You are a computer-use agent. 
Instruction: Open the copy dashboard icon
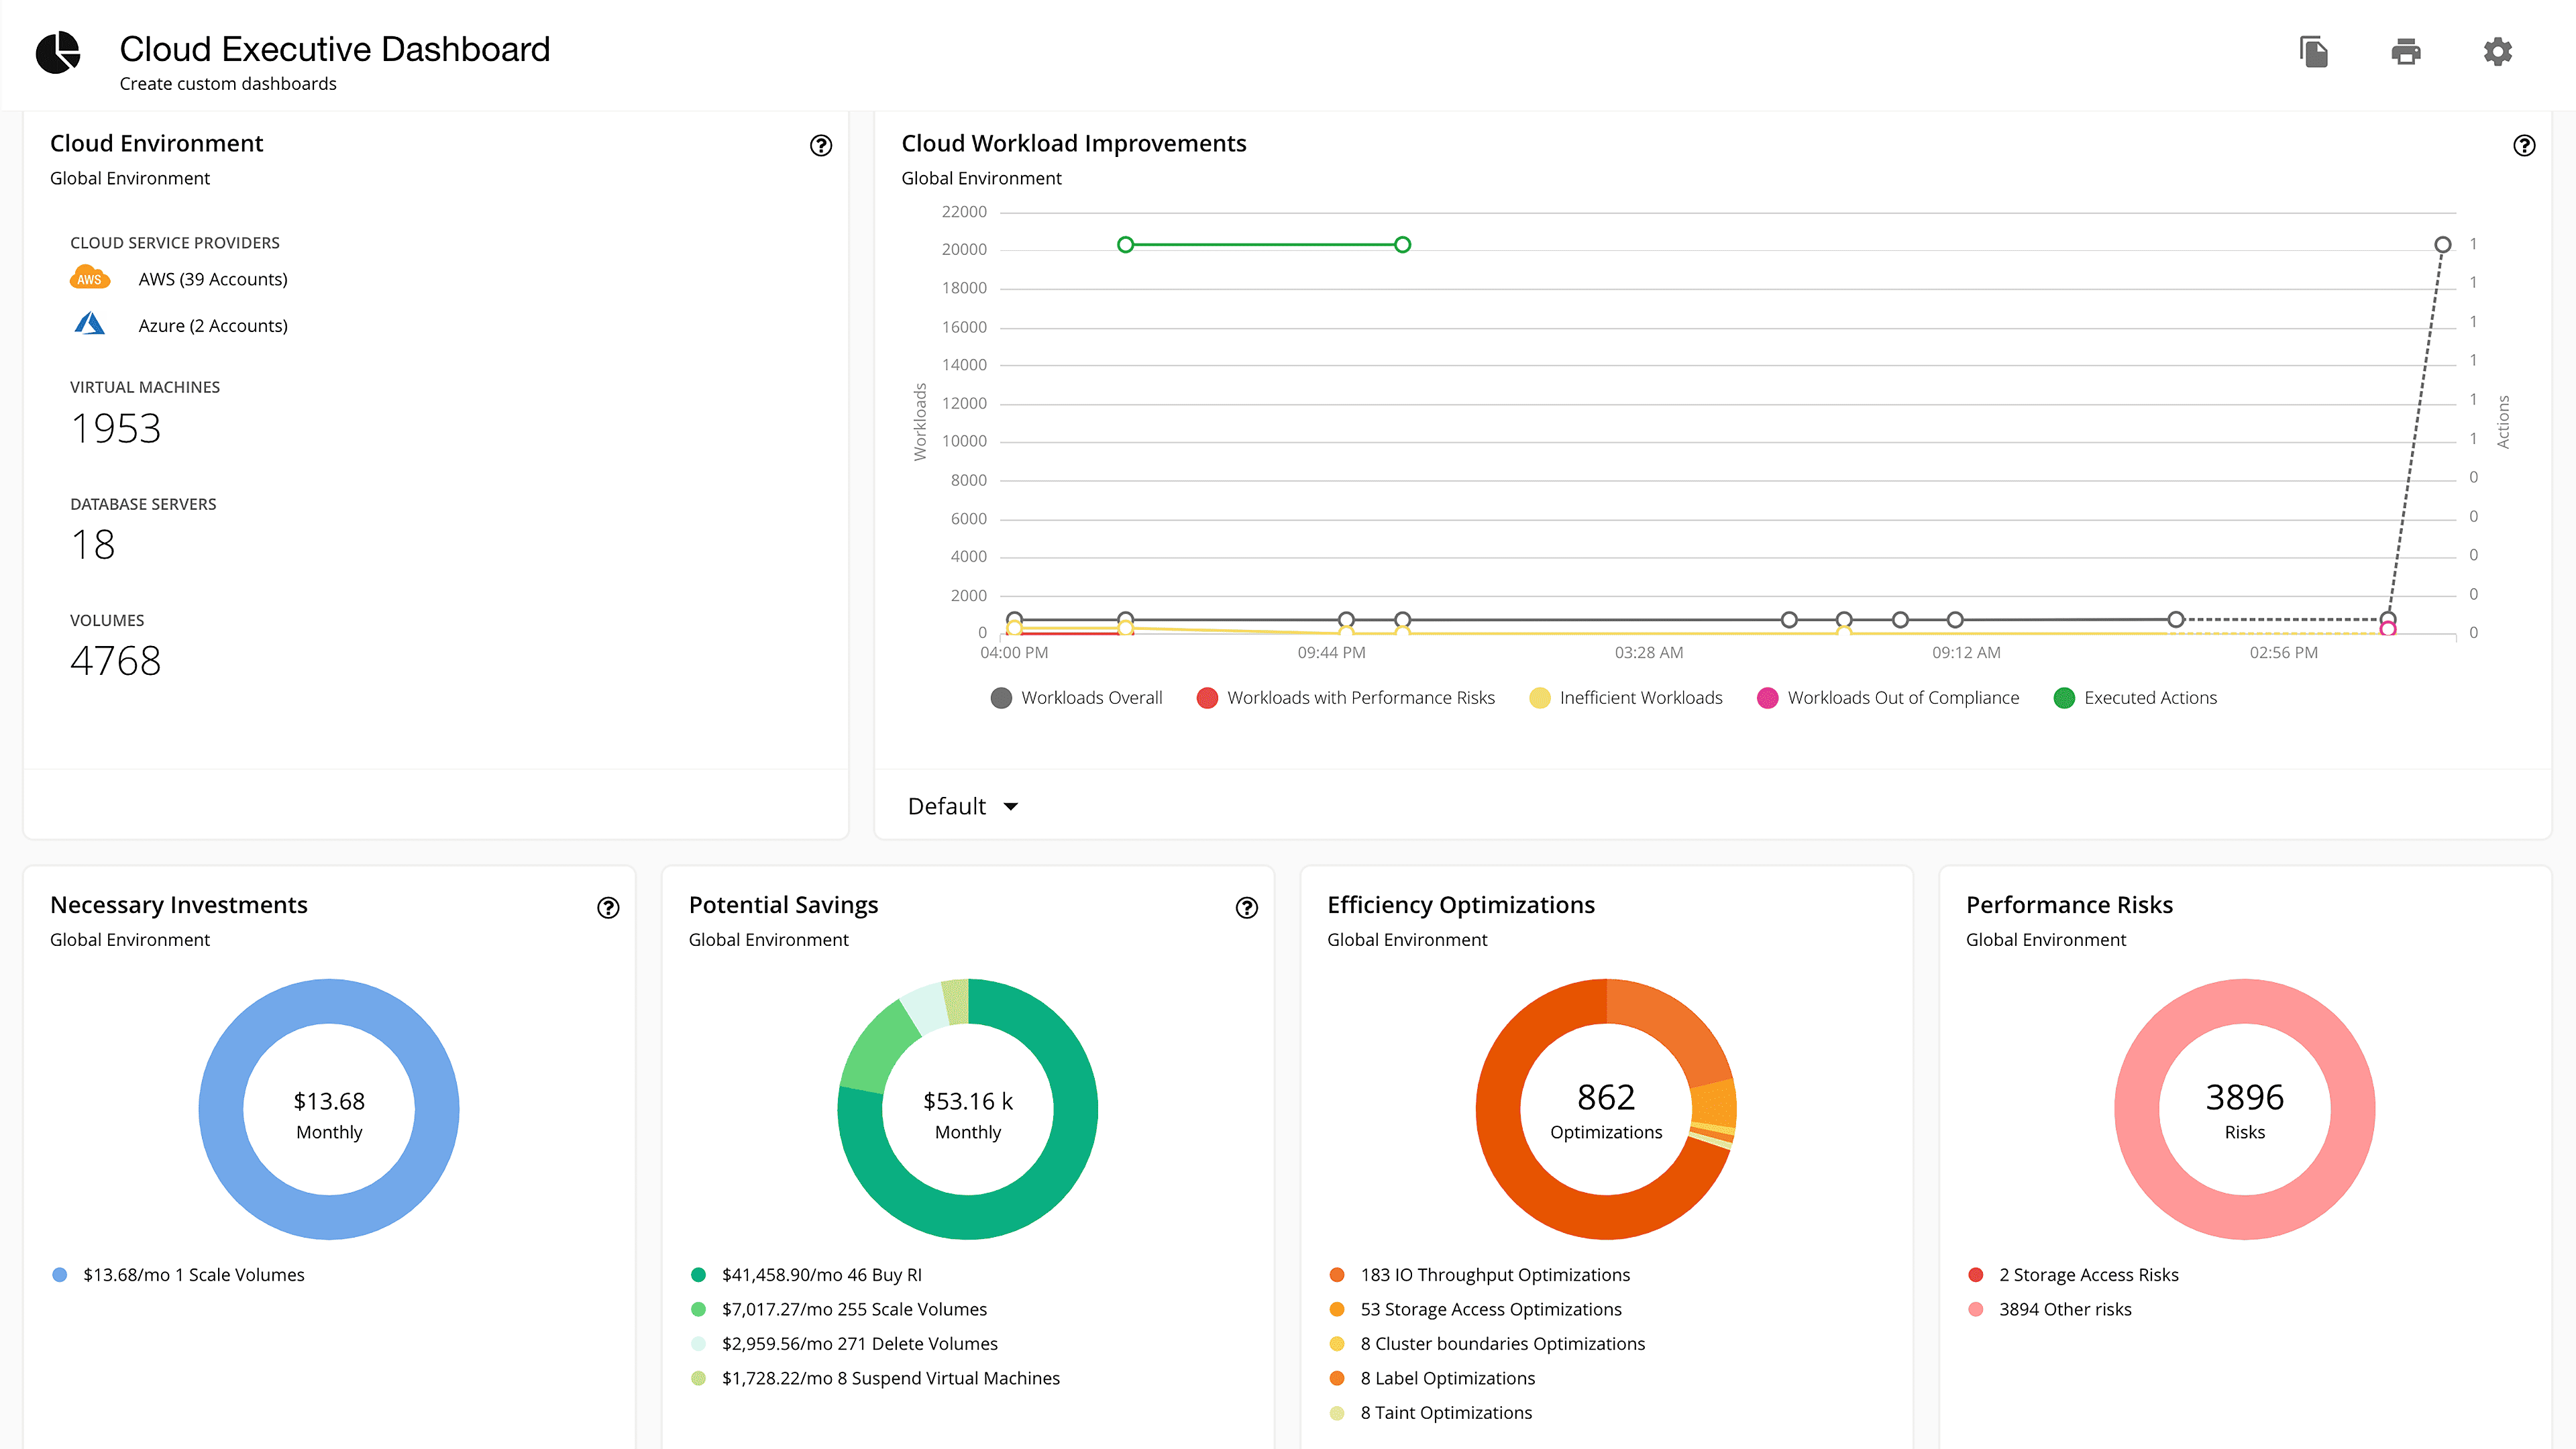(2315, 51)
